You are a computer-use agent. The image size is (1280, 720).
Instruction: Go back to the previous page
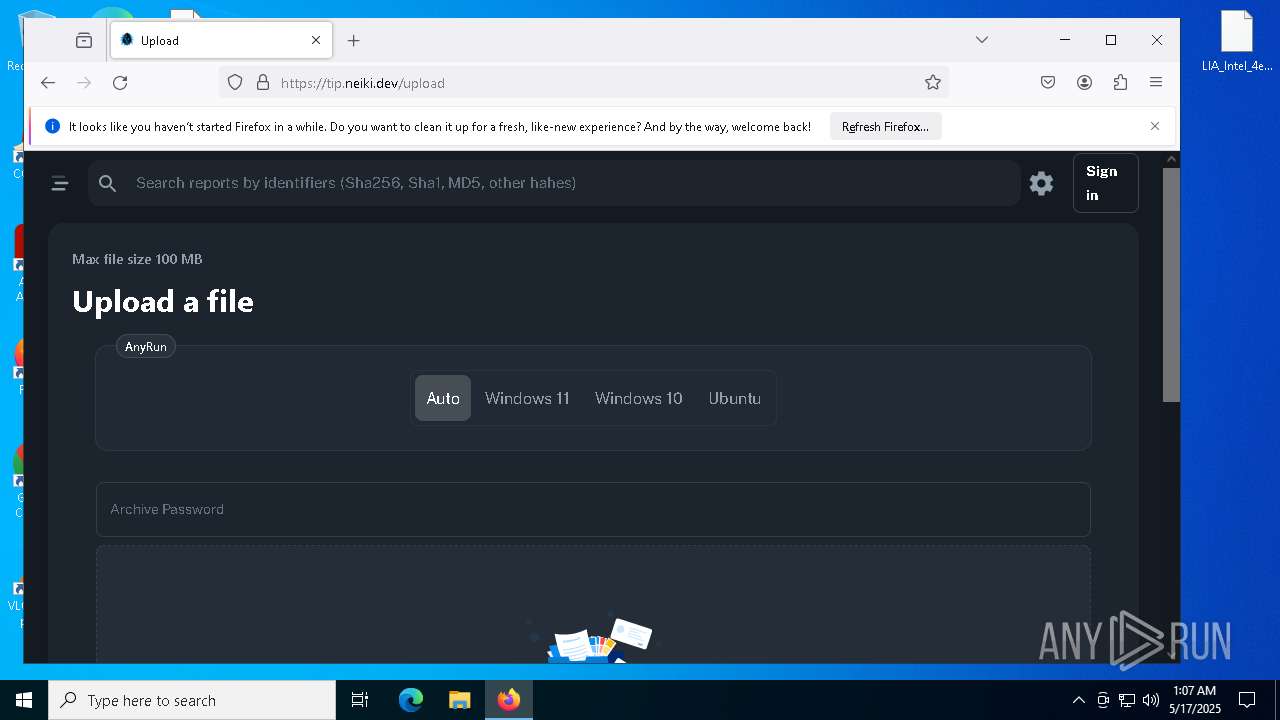[48, 83]
